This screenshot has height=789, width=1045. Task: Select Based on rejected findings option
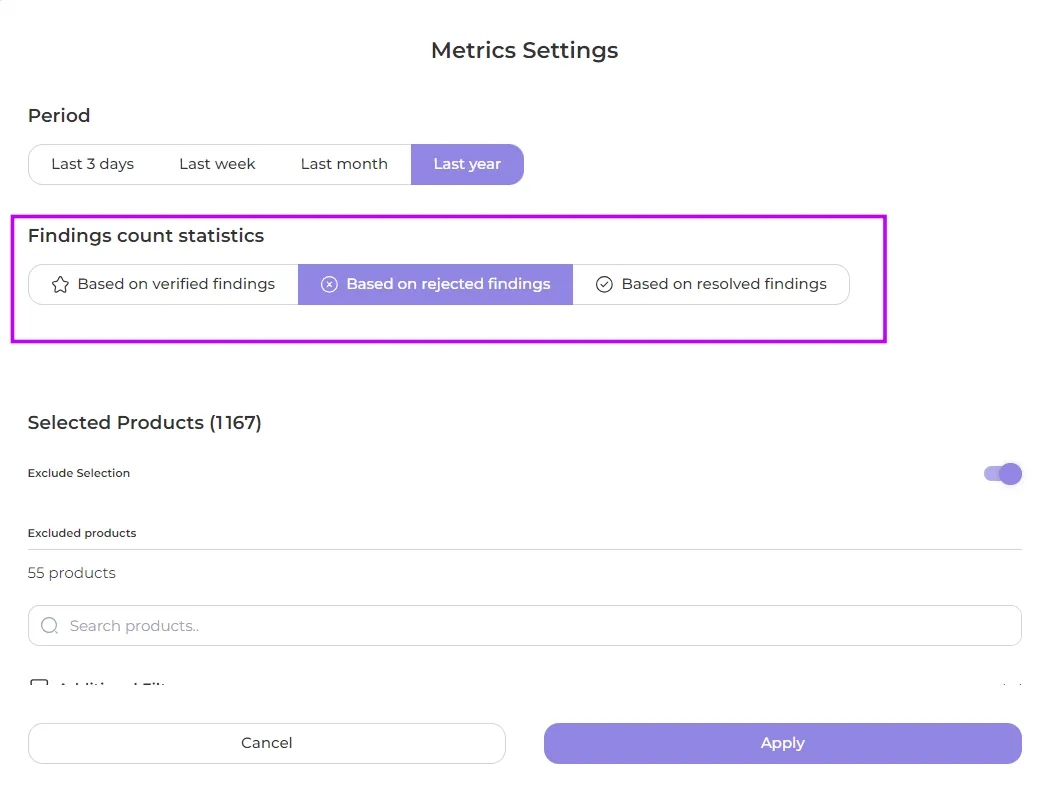pyautogui.click(x=436, y=285)
